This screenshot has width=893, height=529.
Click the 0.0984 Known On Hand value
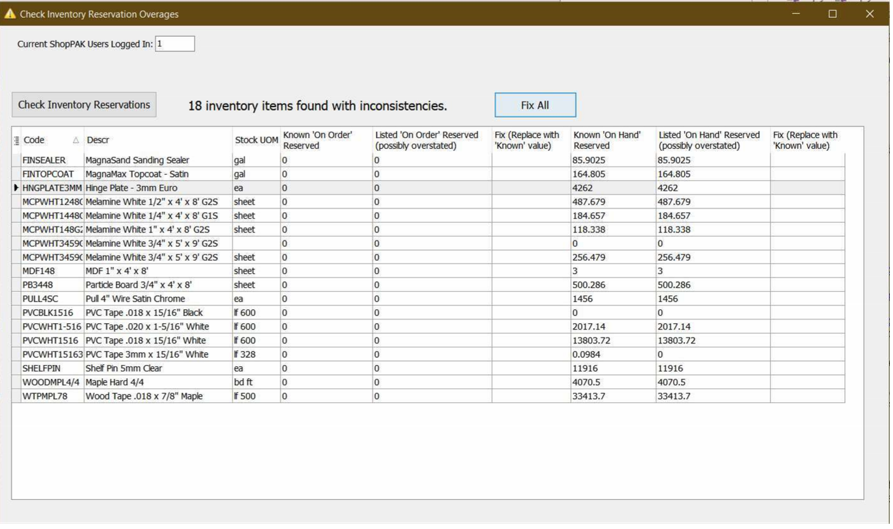point(611,355)
